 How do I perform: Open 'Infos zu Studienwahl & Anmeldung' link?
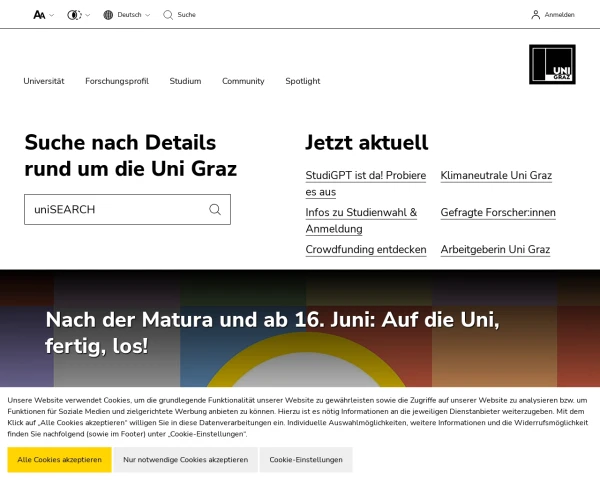click(361, 220)
